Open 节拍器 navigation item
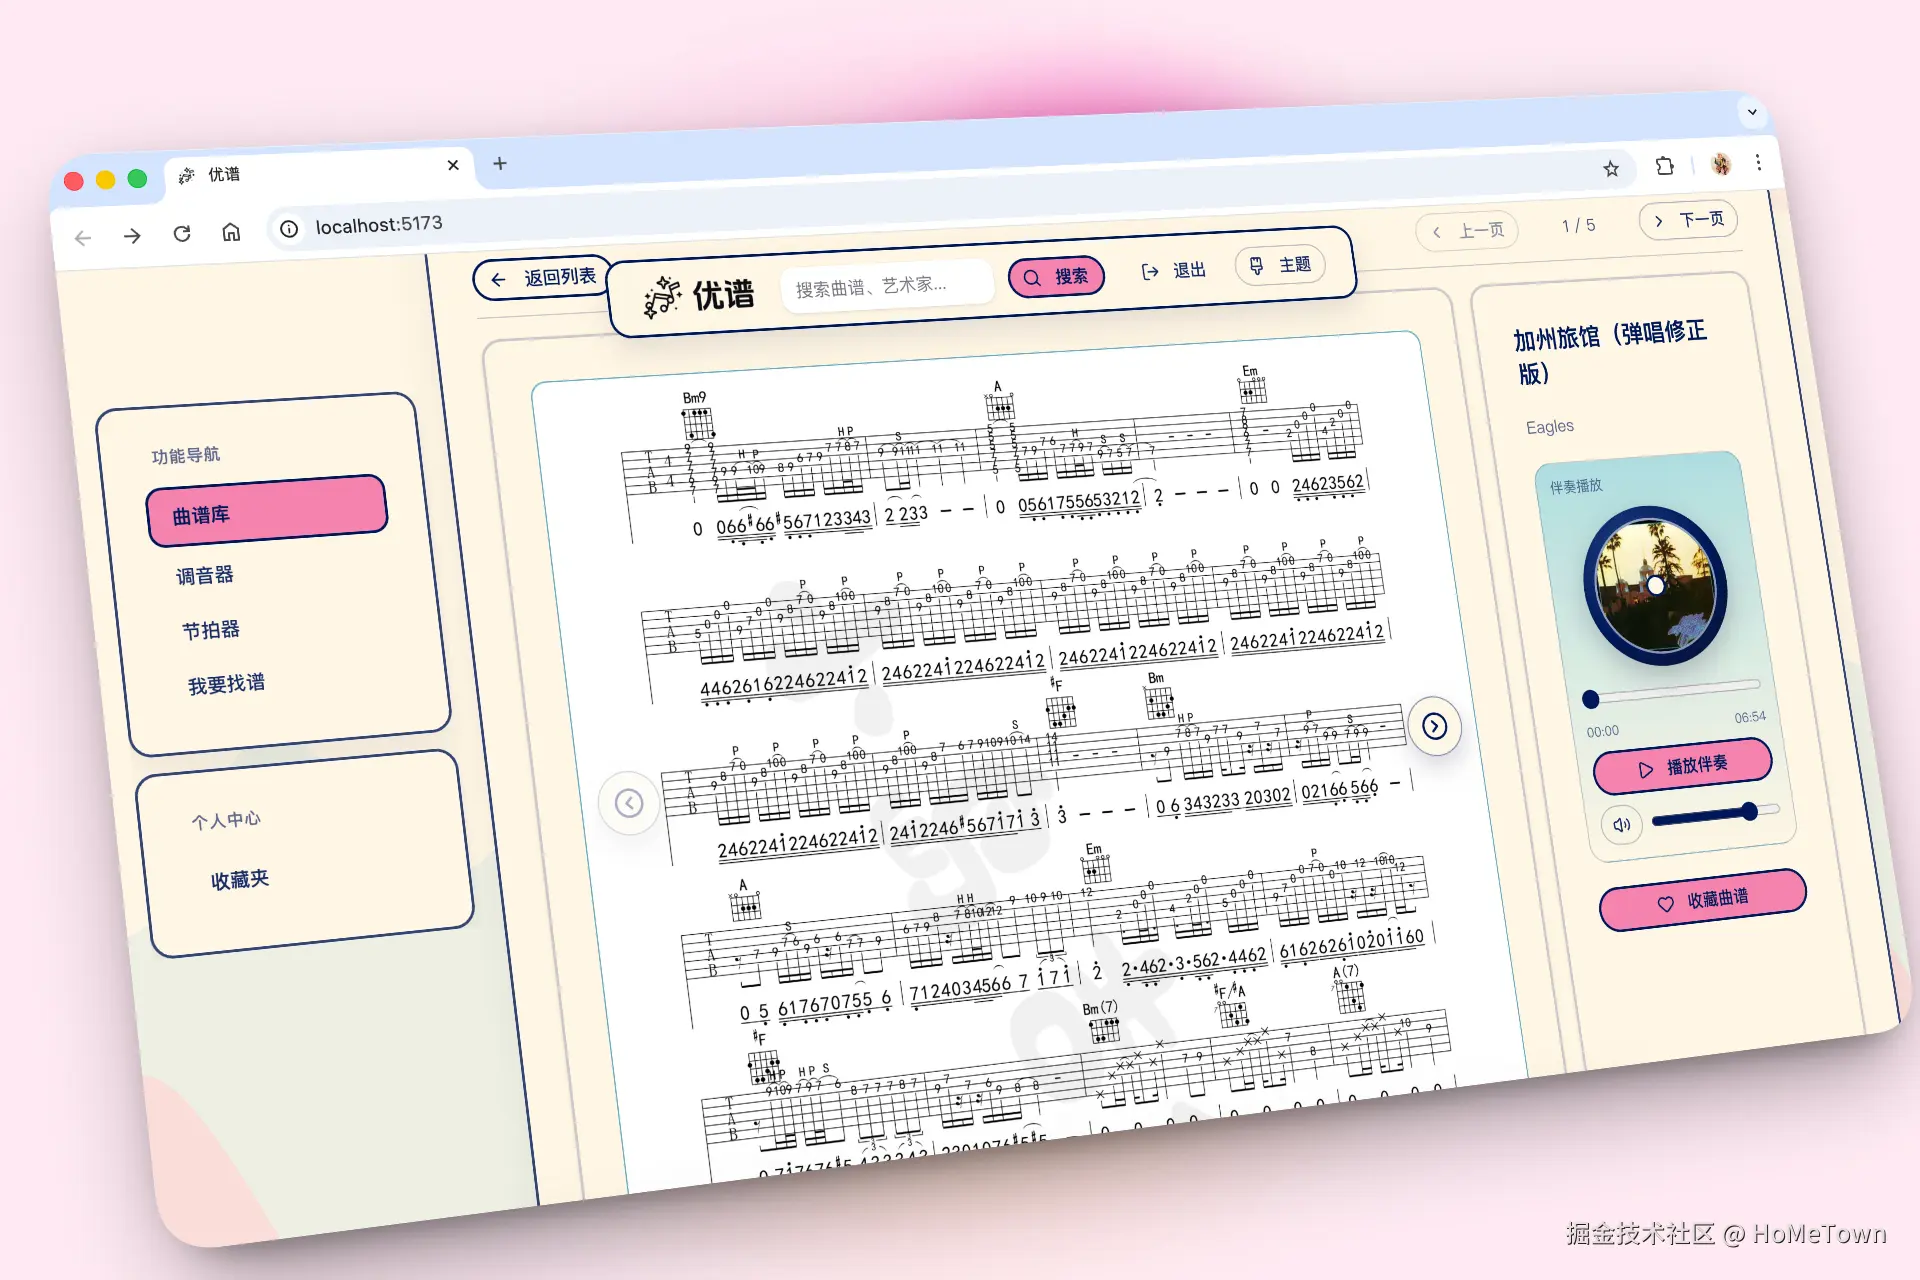Screen dimensions: 1920x1280 pos(211,630)
